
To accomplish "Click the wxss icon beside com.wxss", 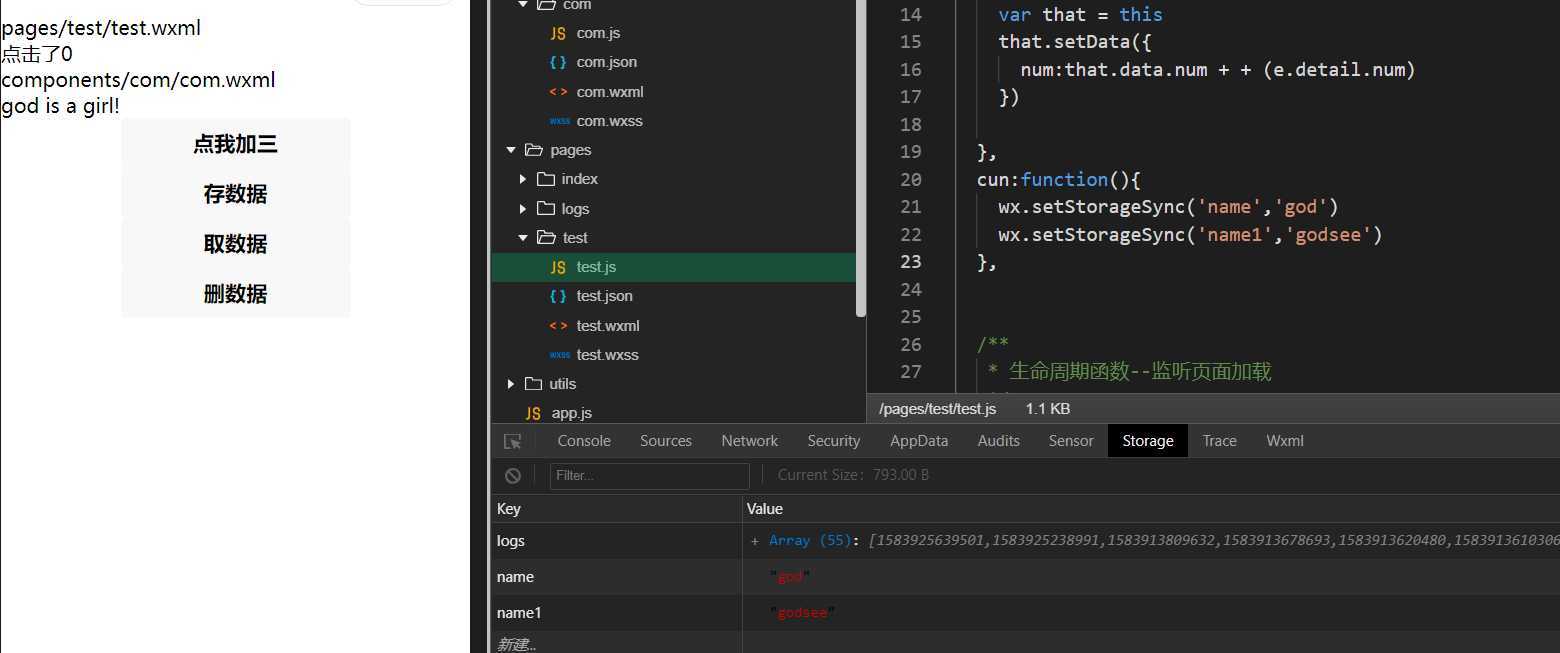I will pos(559,121).
